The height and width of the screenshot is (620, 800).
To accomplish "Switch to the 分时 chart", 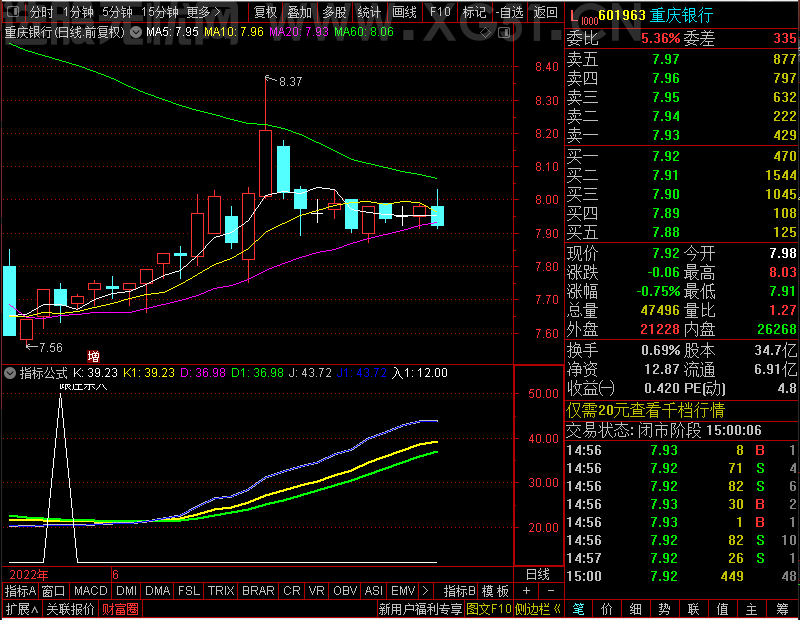I will click(41, 12).
